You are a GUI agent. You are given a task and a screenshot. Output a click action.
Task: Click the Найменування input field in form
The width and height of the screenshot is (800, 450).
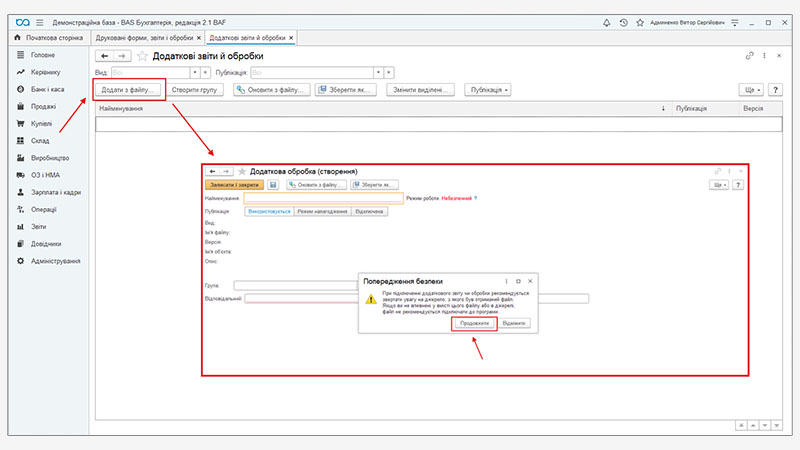(x=322, y=198)
